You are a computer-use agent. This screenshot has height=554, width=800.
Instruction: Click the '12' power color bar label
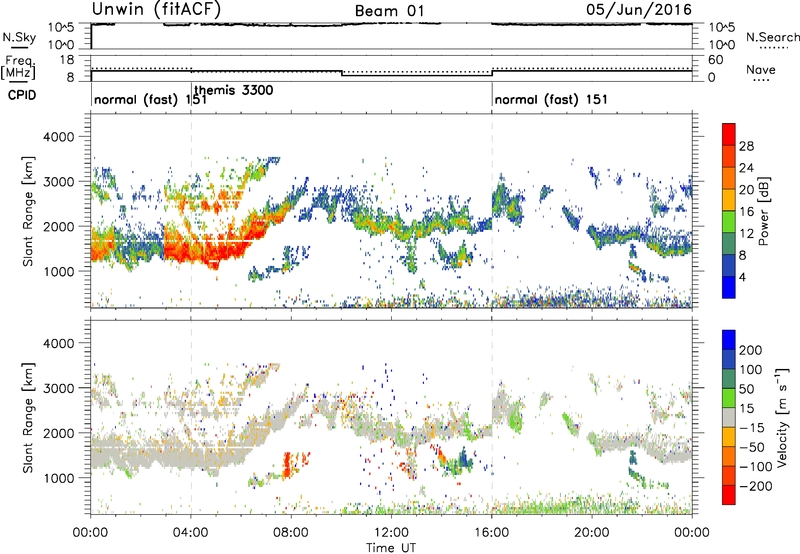tap(746, 234)
